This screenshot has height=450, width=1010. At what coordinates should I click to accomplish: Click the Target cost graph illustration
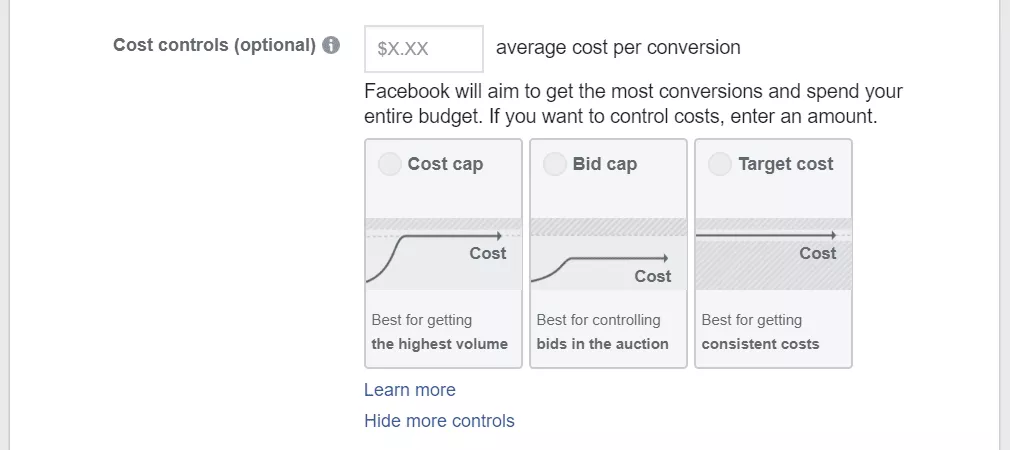tap(773, 254)
